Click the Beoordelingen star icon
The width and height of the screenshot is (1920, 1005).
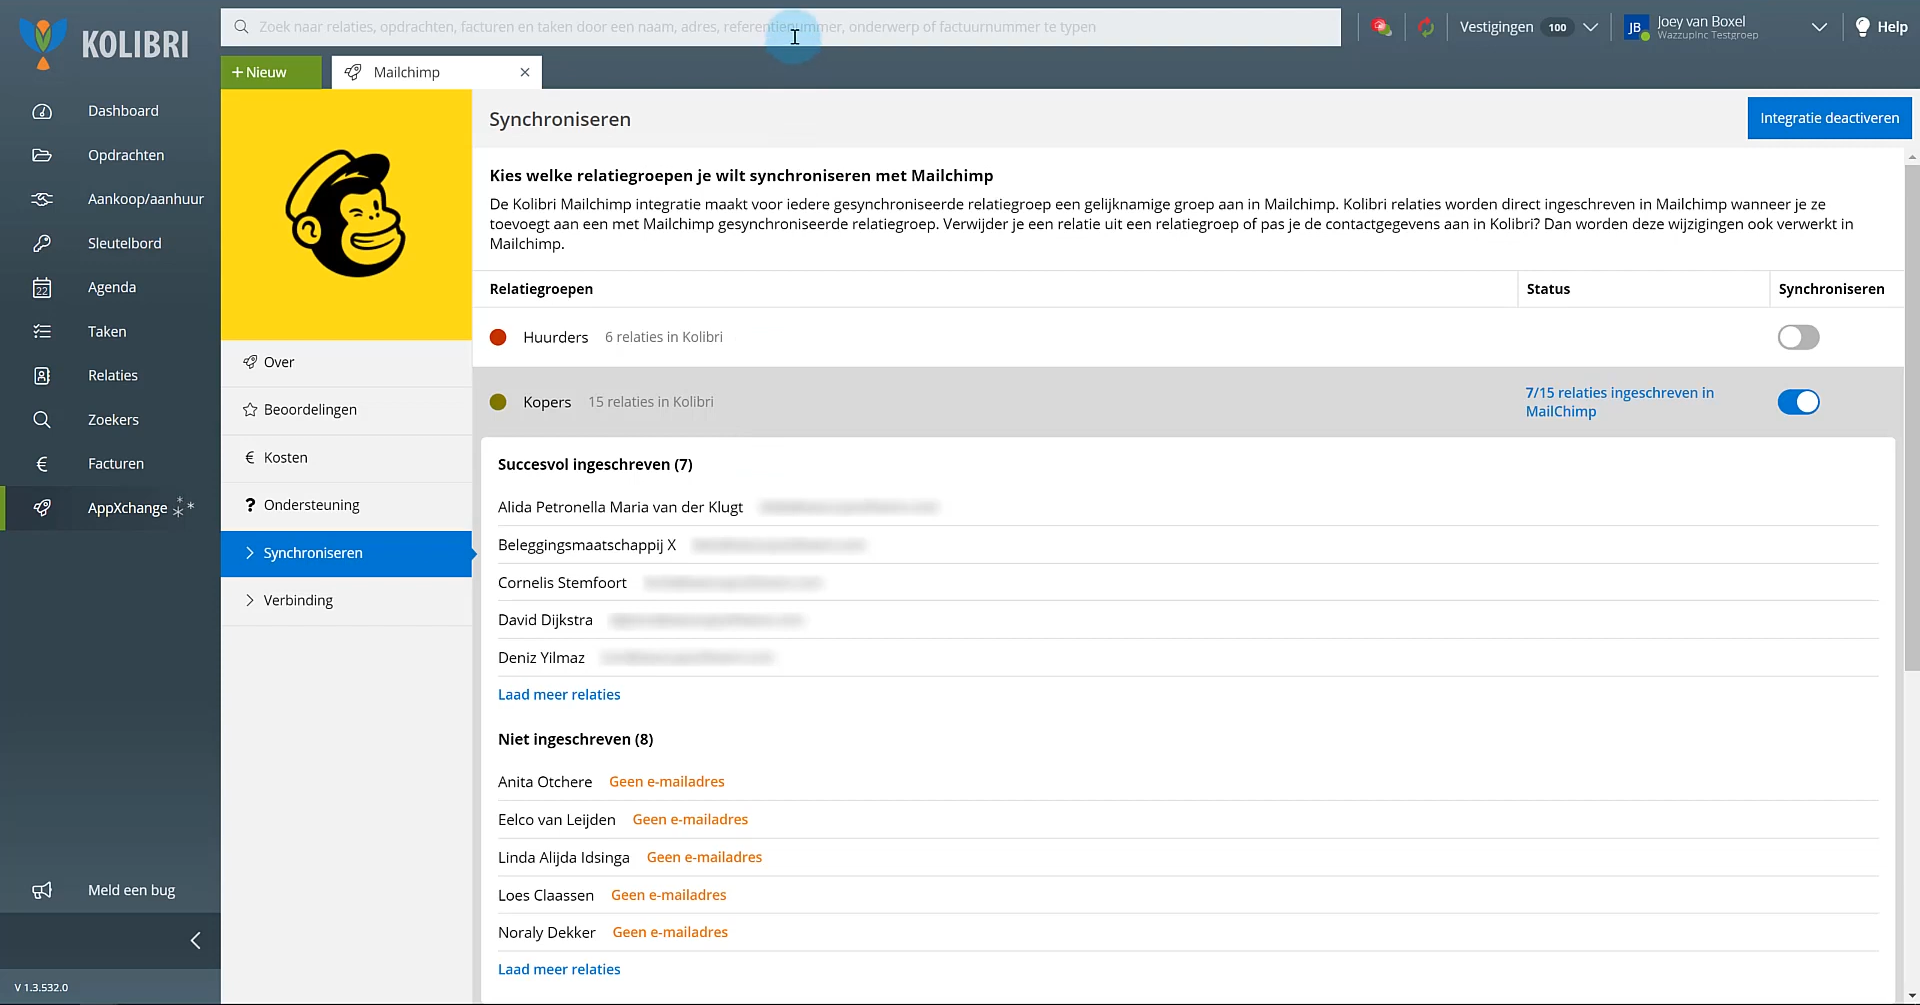click(250, 410)
